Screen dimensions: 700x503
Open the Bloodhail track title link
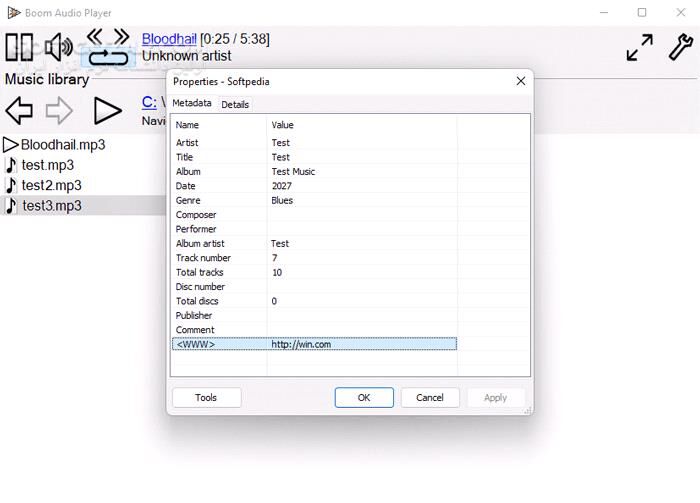pyautogui.click(x=169, y=39)
